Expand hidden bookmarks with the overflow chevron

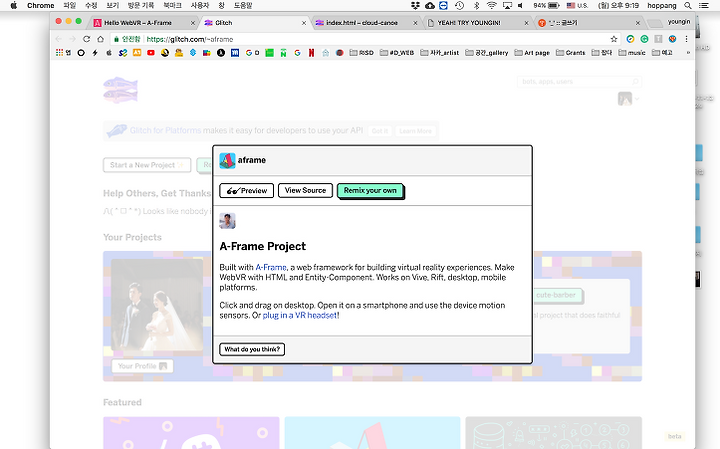(x=688, y=53)
